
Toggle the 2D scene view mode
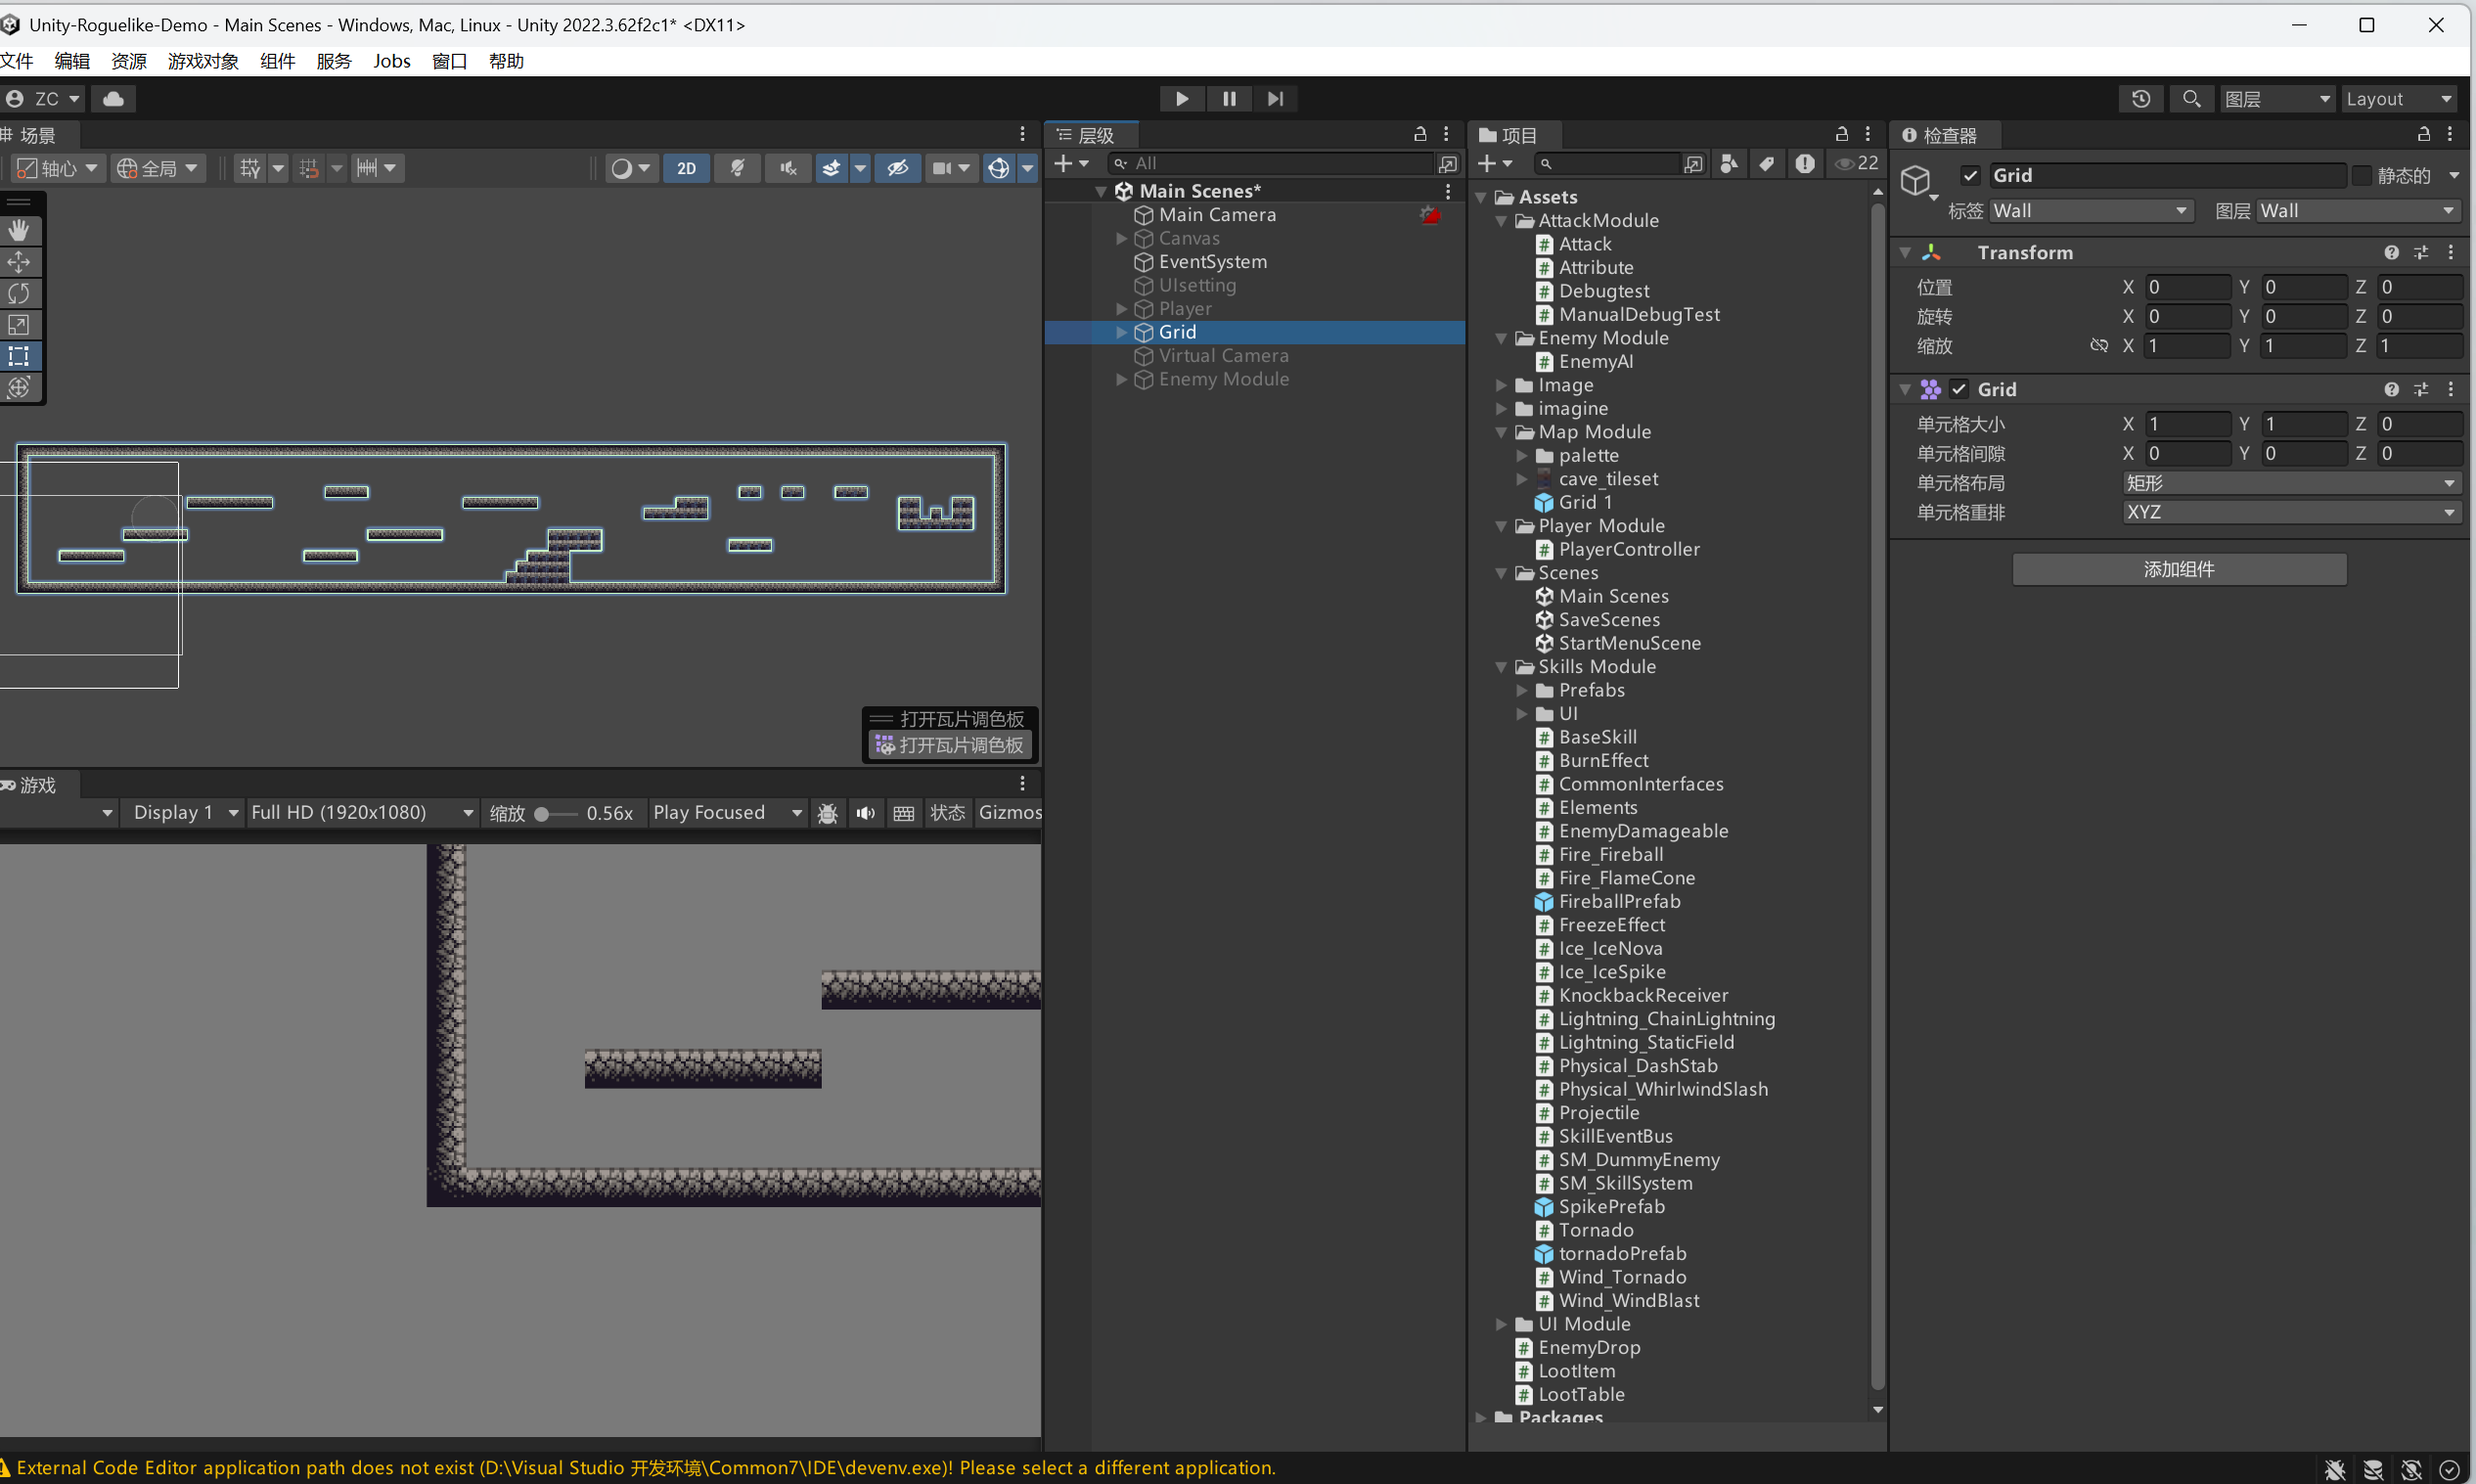tap(686, 168)
